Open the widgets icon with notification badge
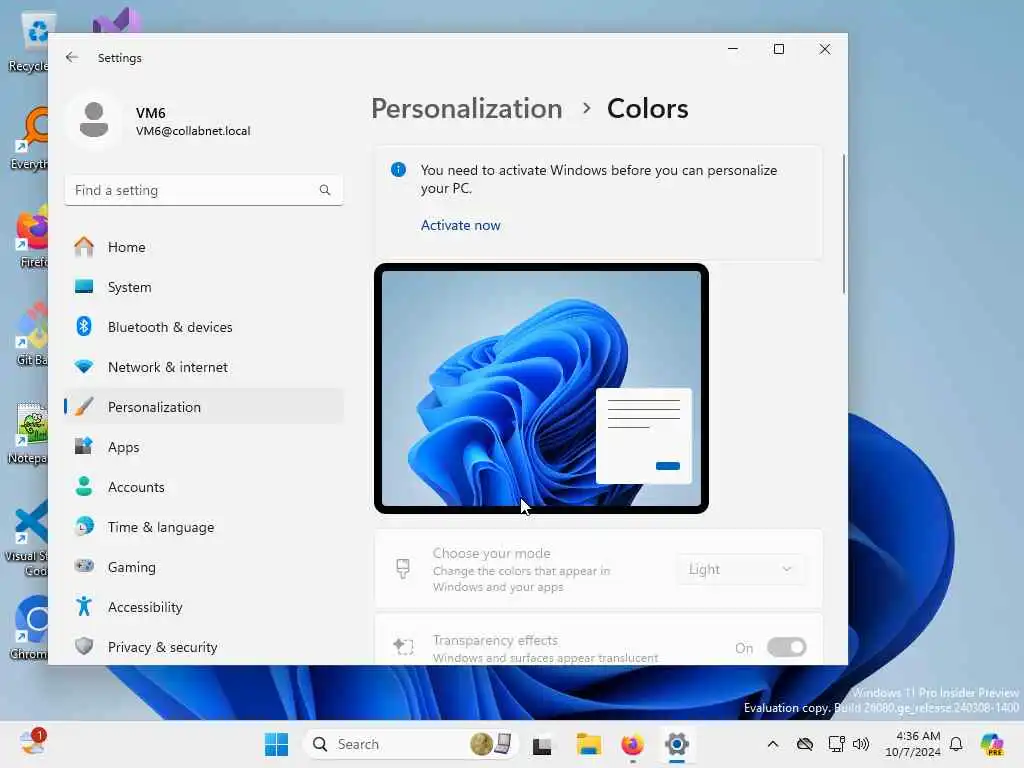The width and height of the screenshot is (1024, 768). (x=32, y=742)
